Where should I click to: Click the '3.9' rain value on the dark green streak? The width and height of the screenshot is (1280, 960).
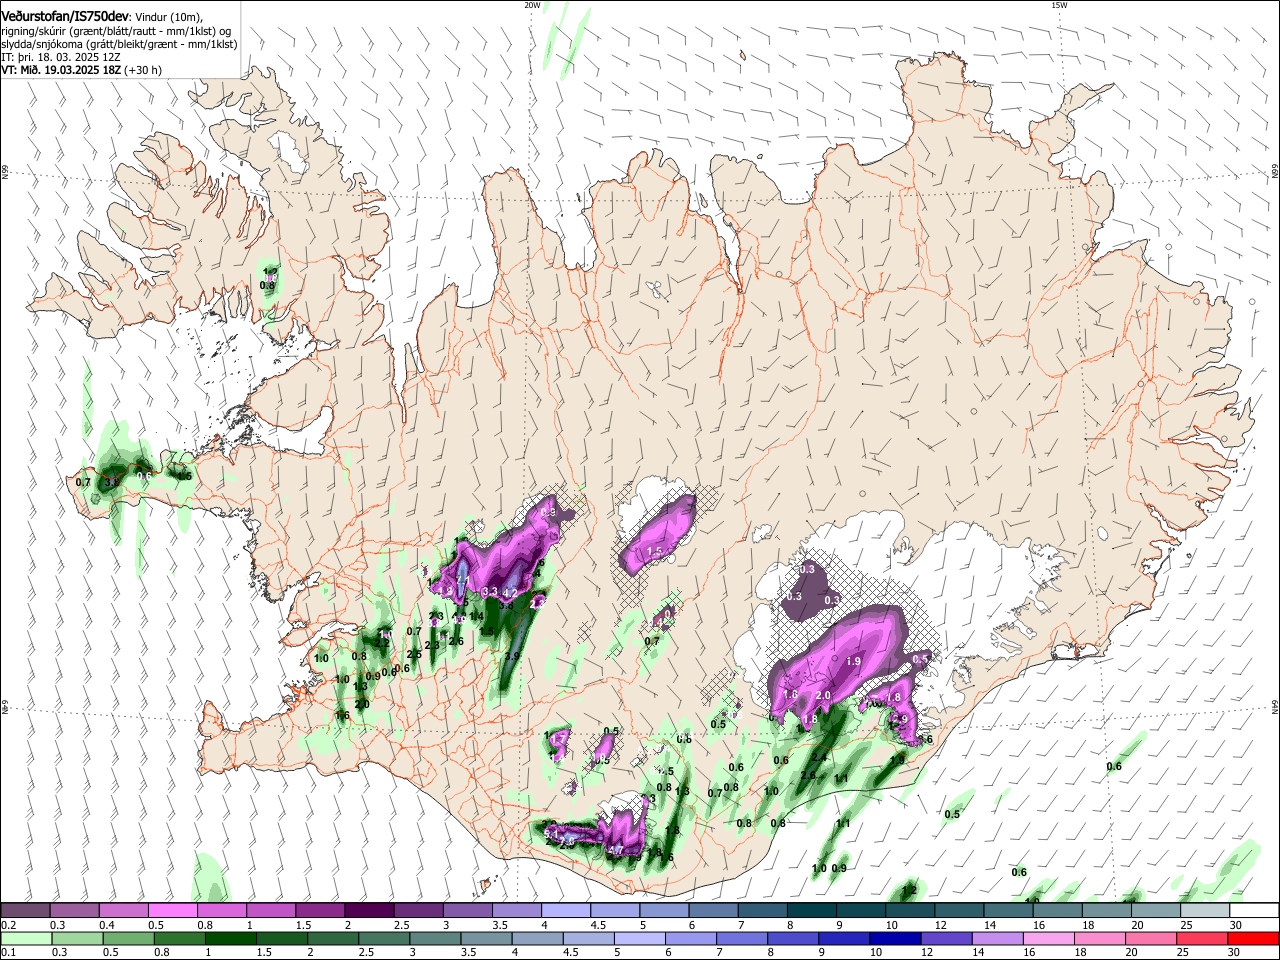pos(513,656)
